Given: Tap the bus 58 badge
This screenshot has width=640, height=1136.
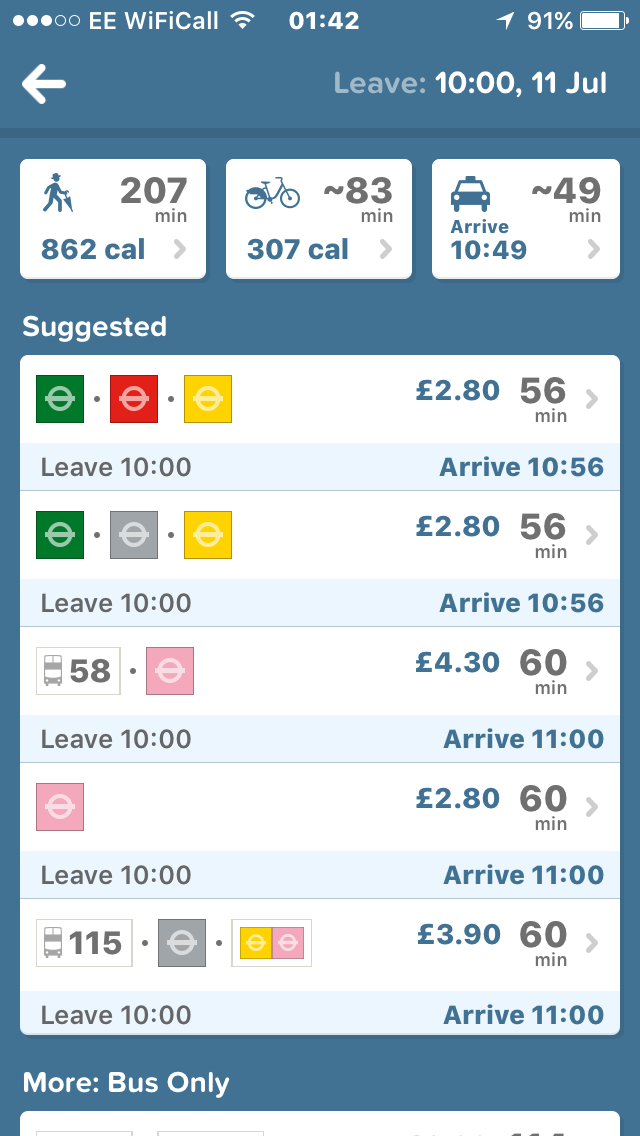Looking at the screenshot, I should [x=77, y=670].
